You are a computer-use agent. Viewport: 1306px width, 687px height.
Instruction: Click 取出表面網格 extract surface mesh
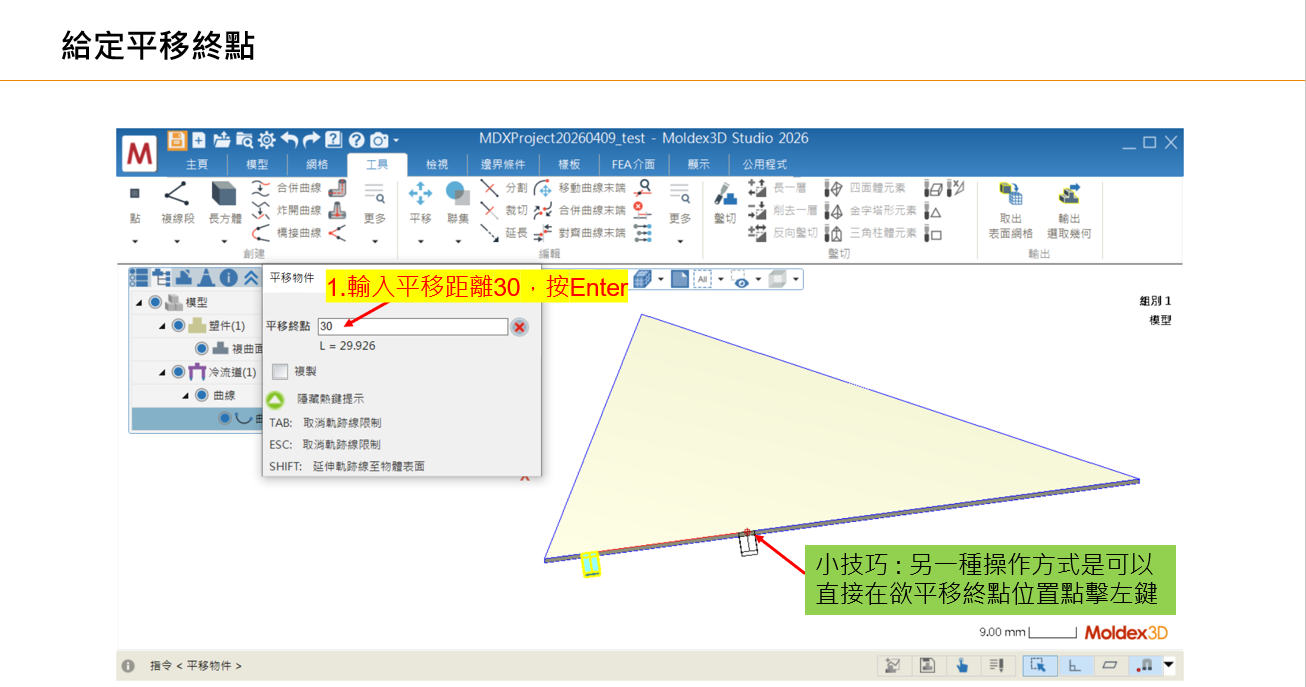(x=1011, y=210)
